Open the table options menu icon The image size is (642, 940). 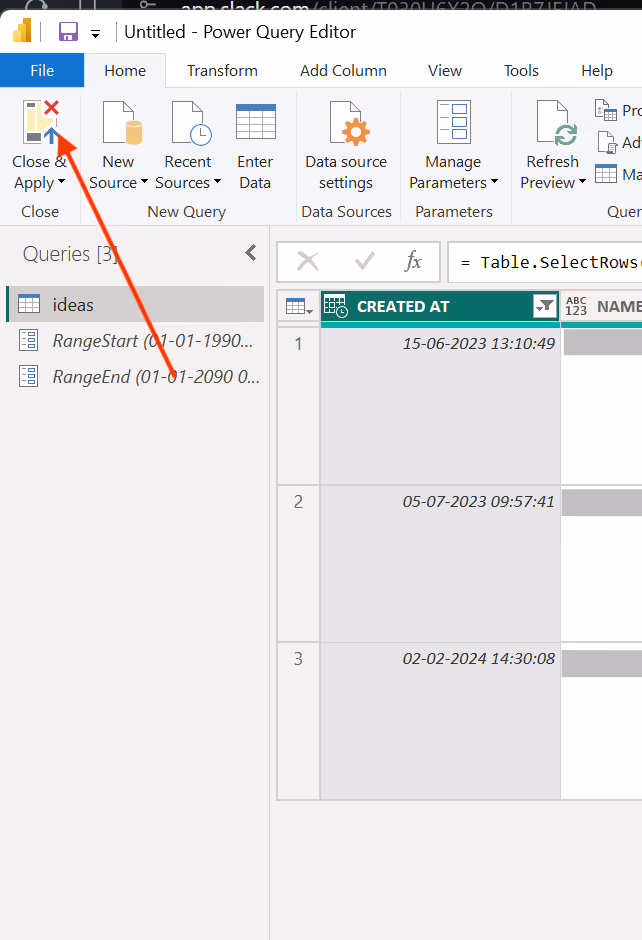(299, 307)
